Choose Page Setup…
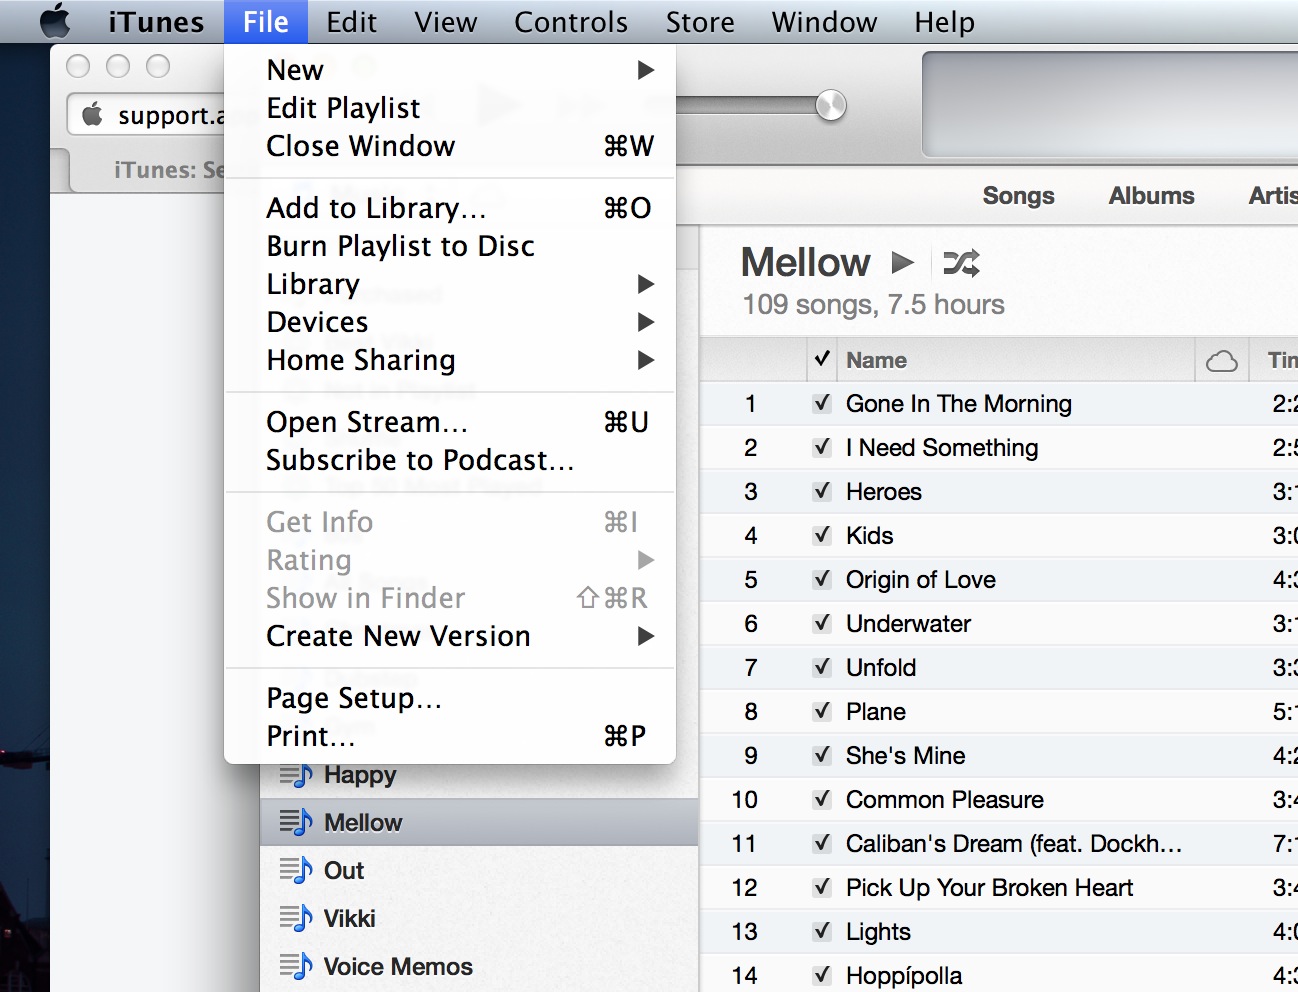 [450, 698]
